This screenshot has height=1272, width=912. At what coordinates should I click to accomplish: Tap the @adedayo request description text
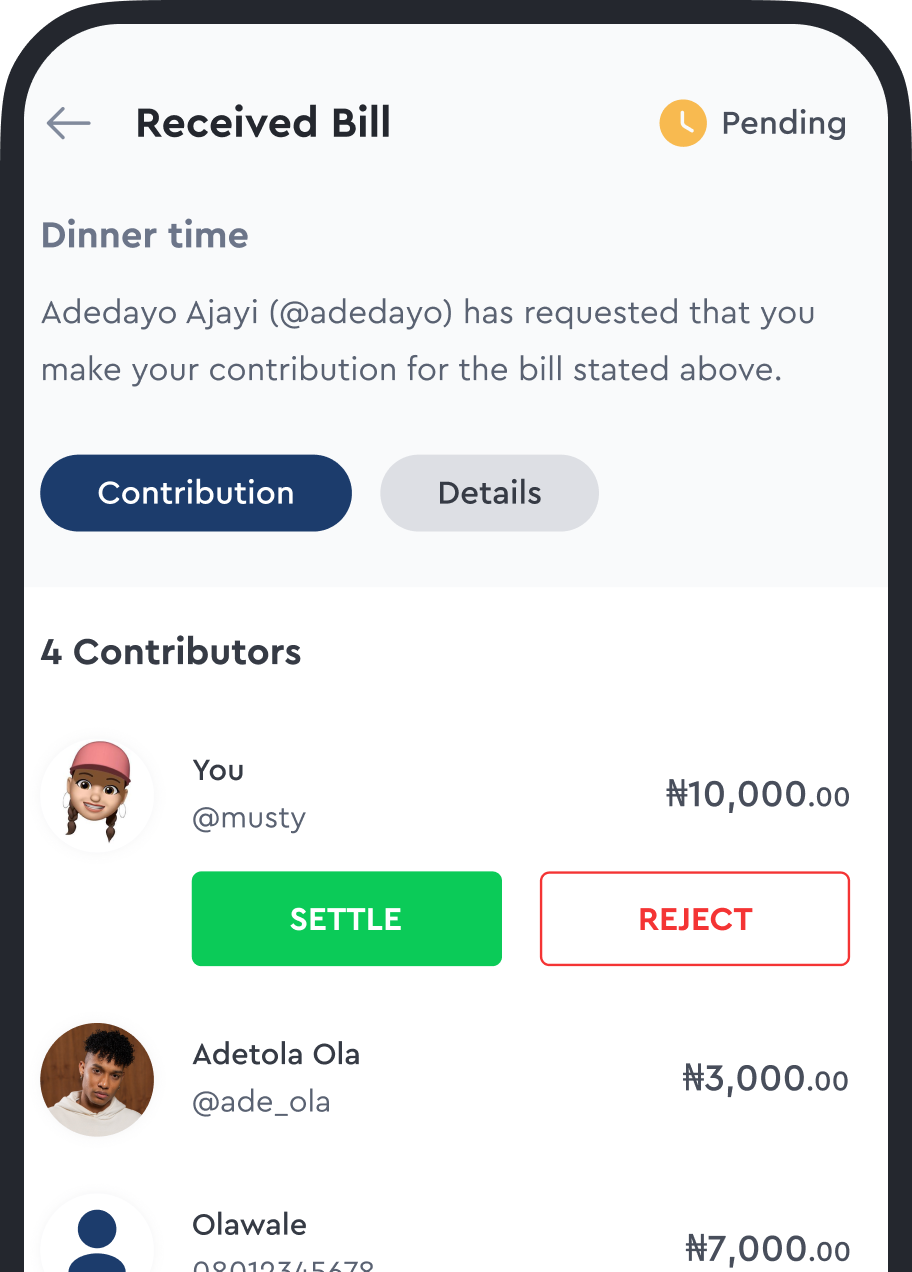click(x=427, y=341)
